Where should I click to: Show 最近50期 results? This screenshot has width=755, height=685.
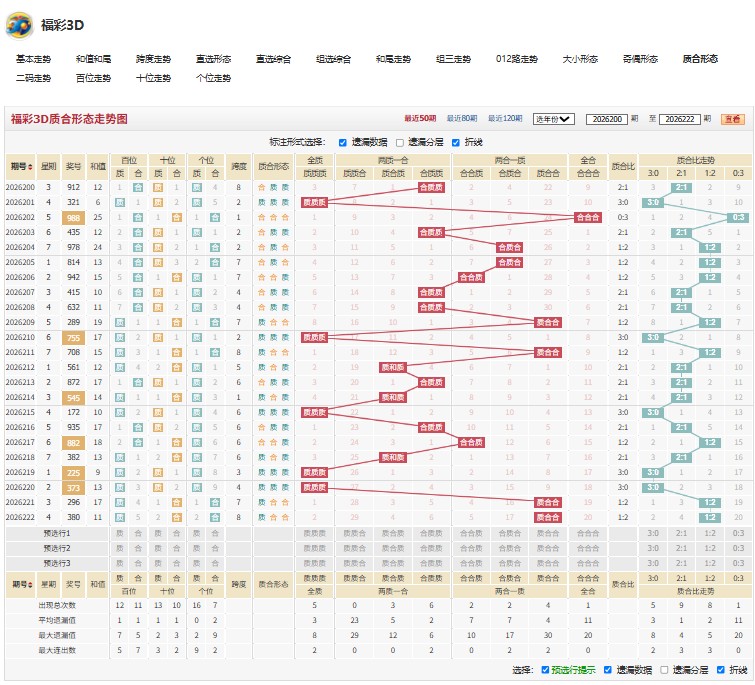[420, 118]
